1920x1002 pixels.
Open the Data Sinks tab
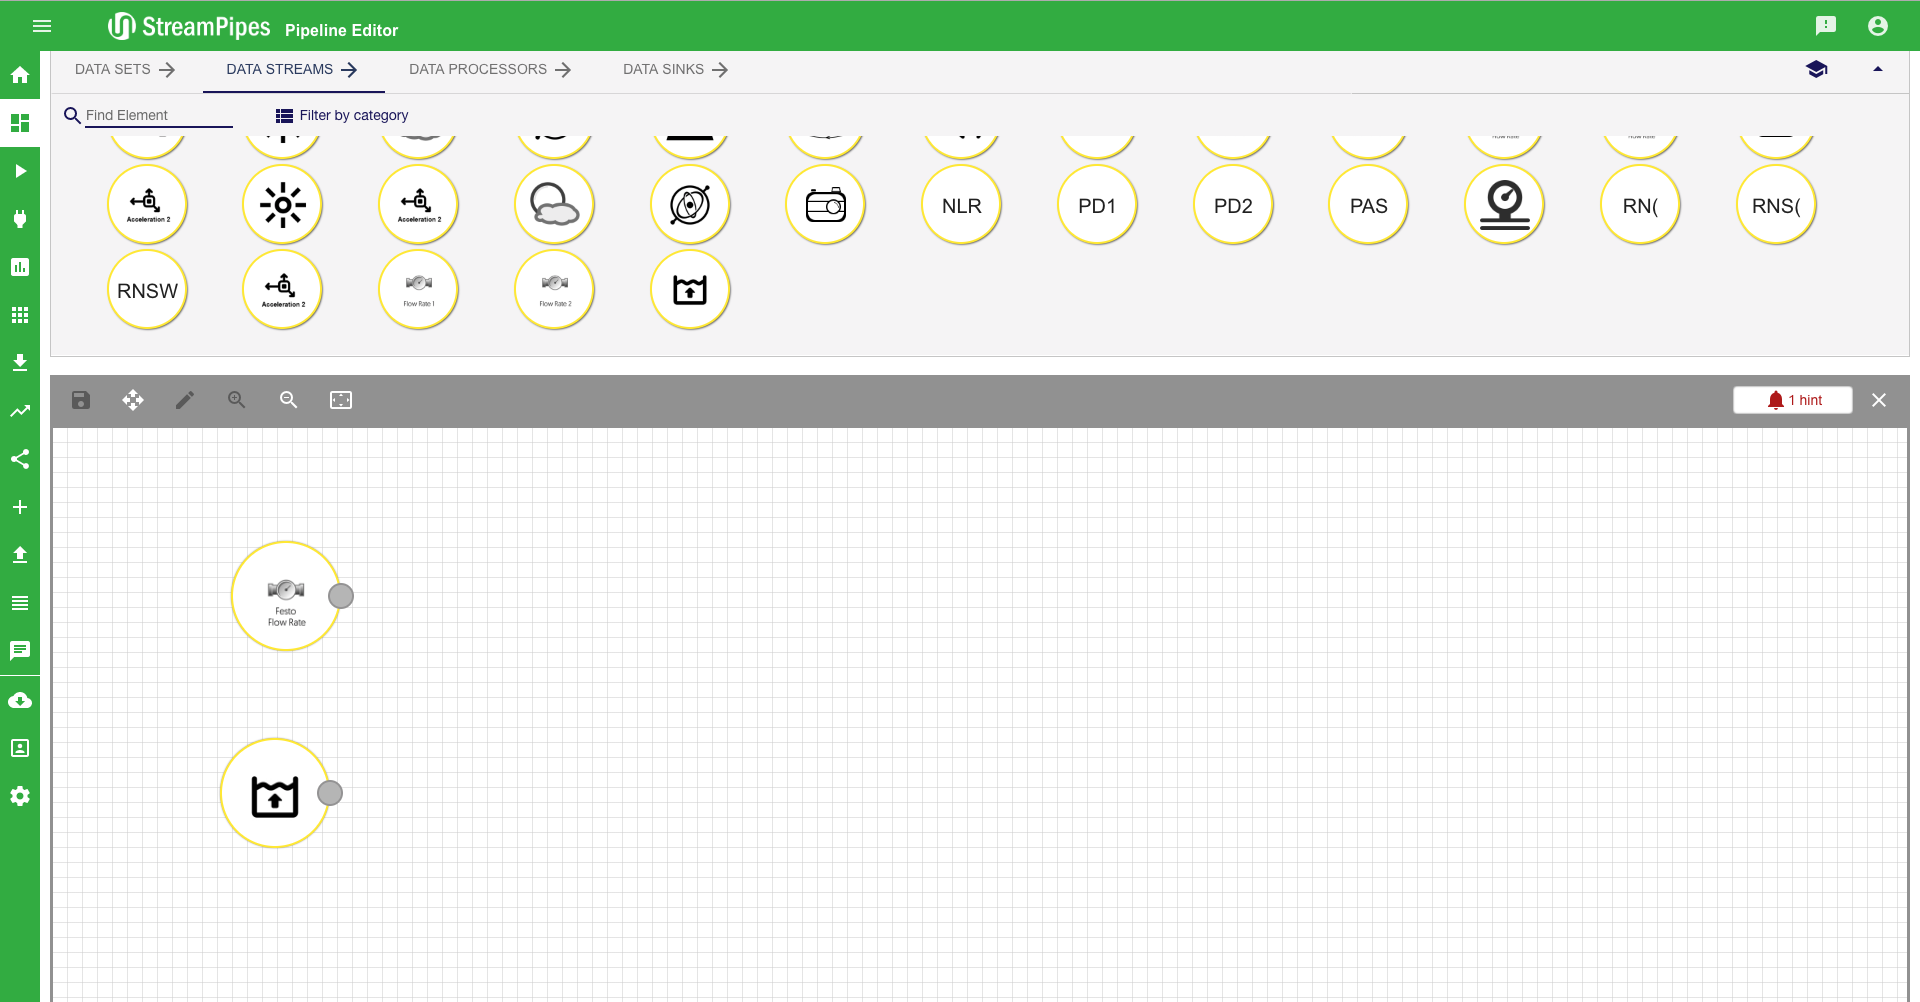(675, 70)
